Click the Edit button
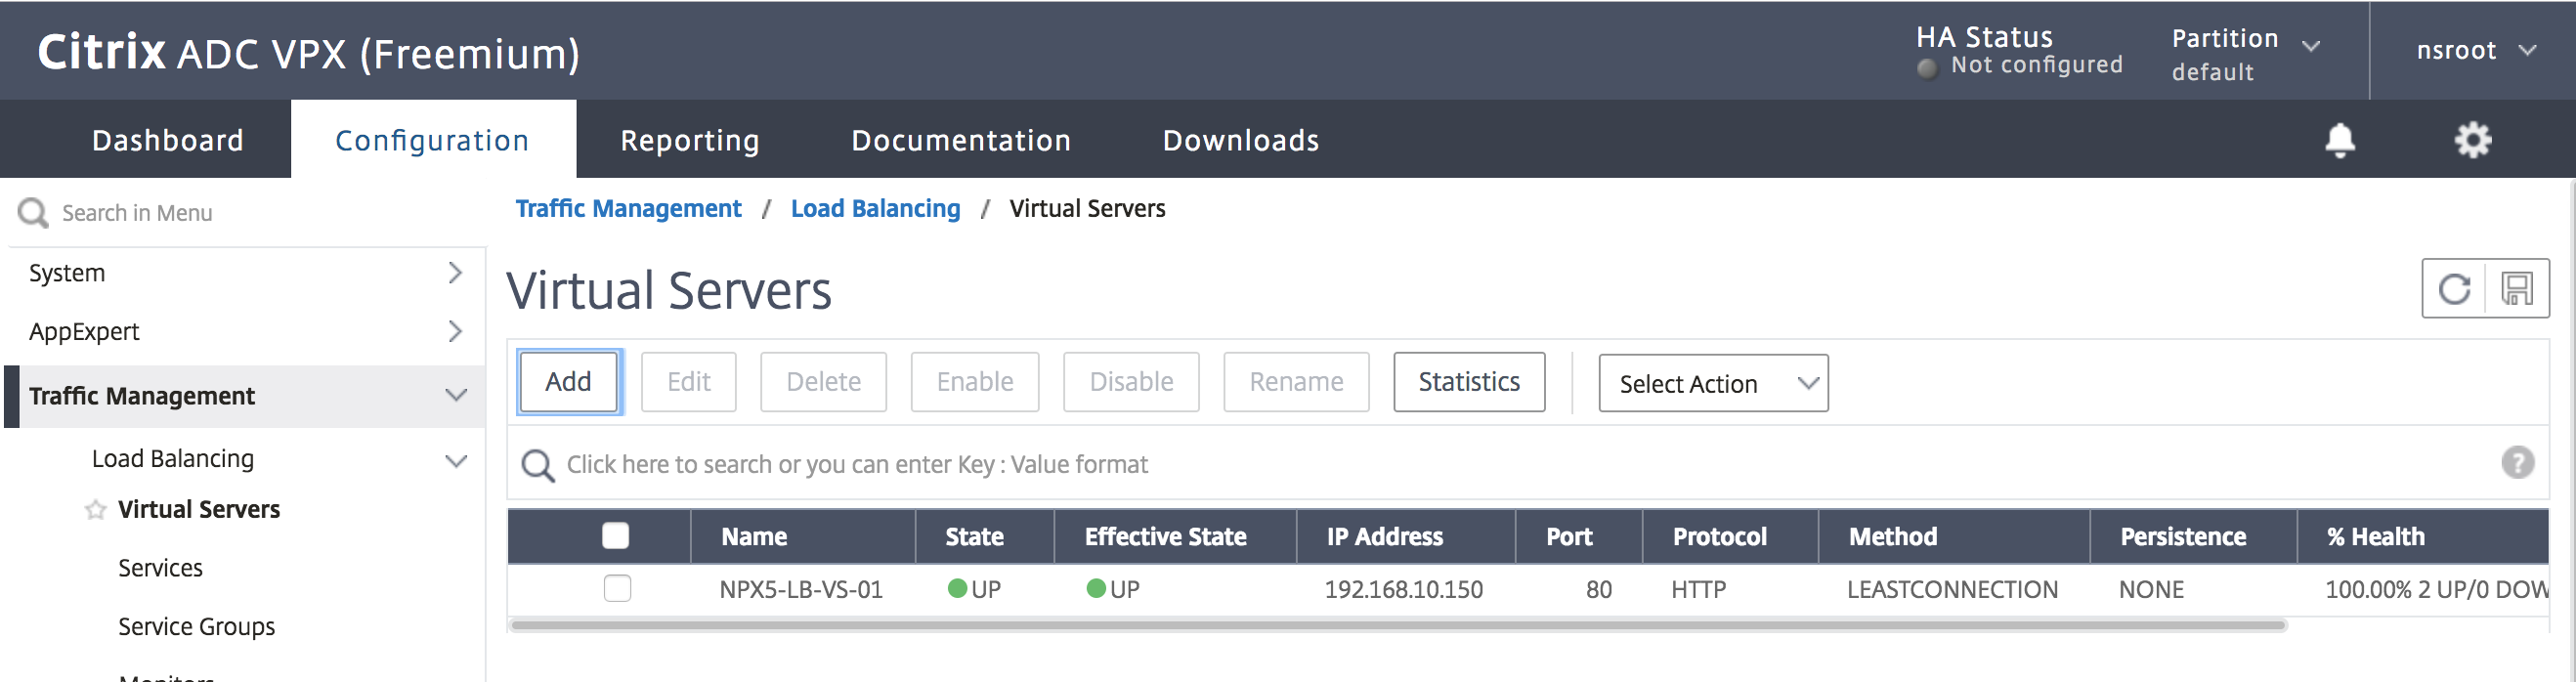 [689, 381]
